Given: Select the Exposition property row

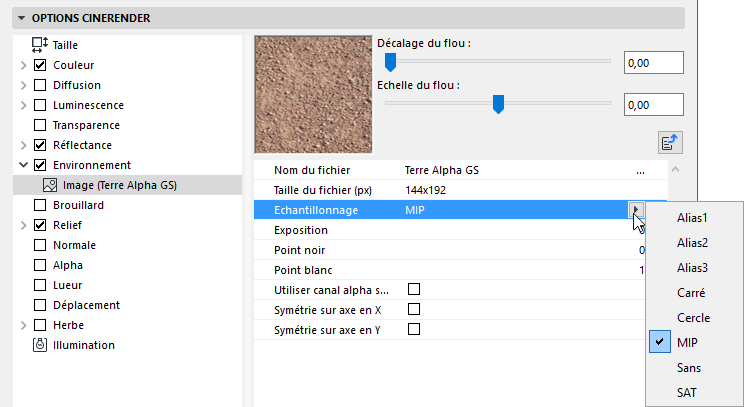Looking at the screenshot, I should click(x=448, y=230).
